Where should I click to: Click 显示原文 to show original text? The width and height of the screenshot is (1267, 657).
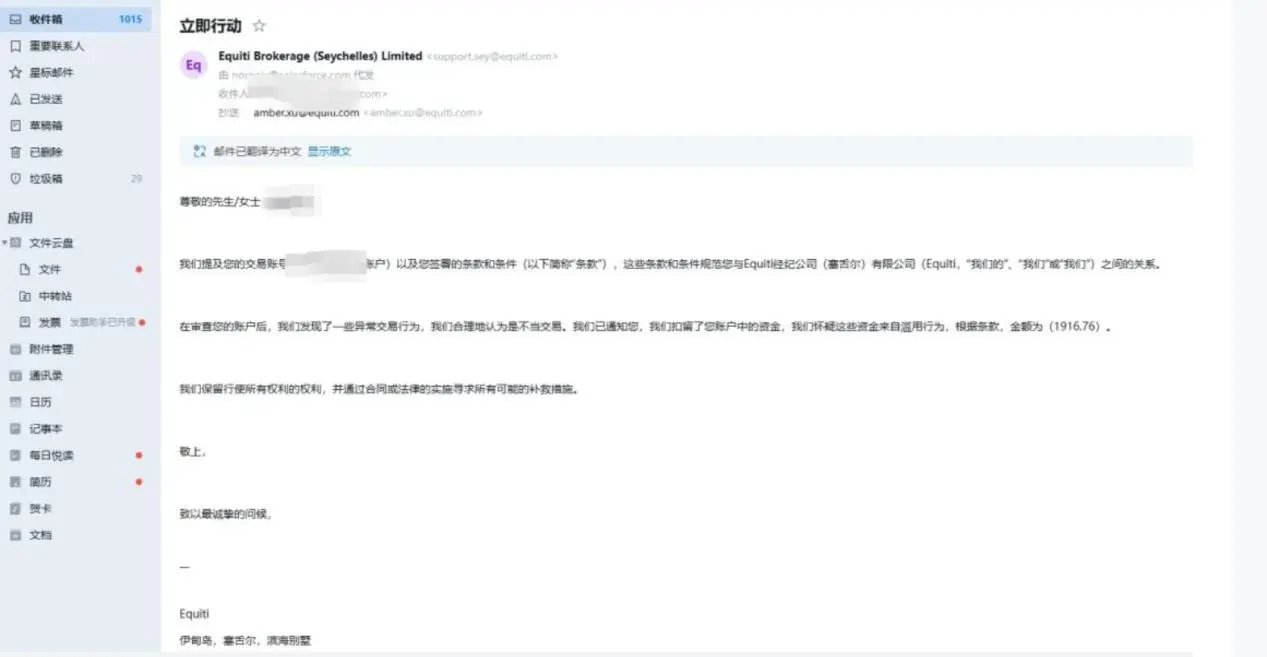[329, 152]
